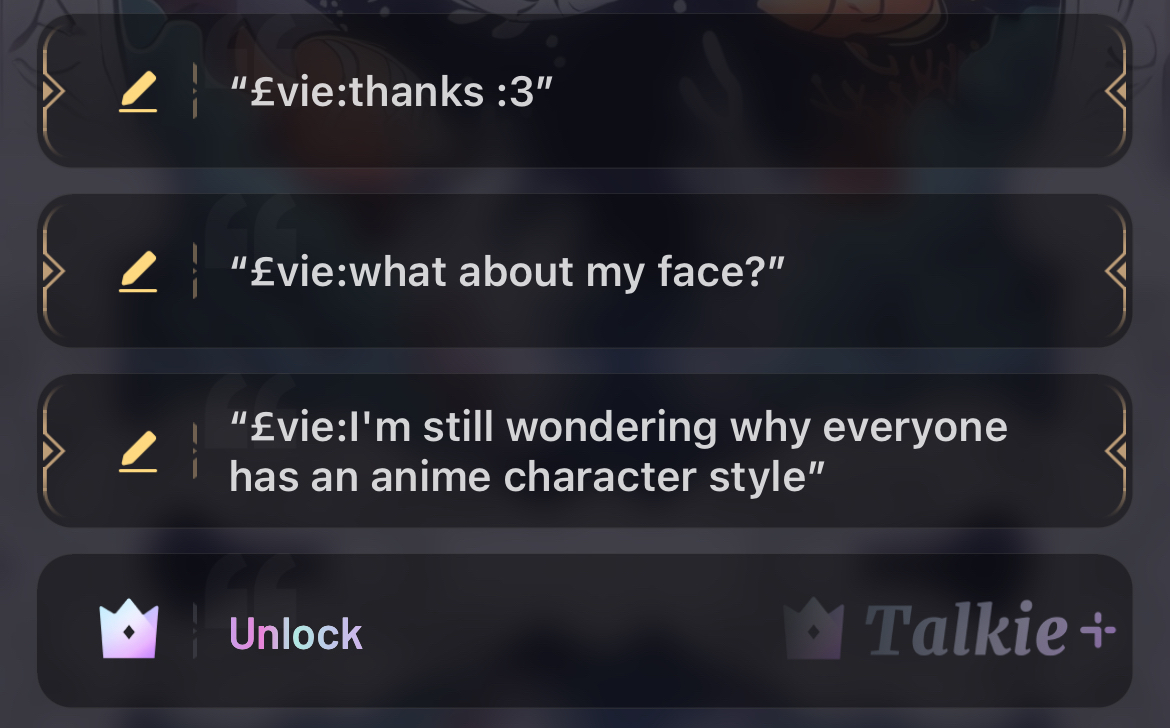Tap the gold arrow left of "thanks :3"
Screen dimensions: 1170x728
pyautogui.click(x=52, y=91)
